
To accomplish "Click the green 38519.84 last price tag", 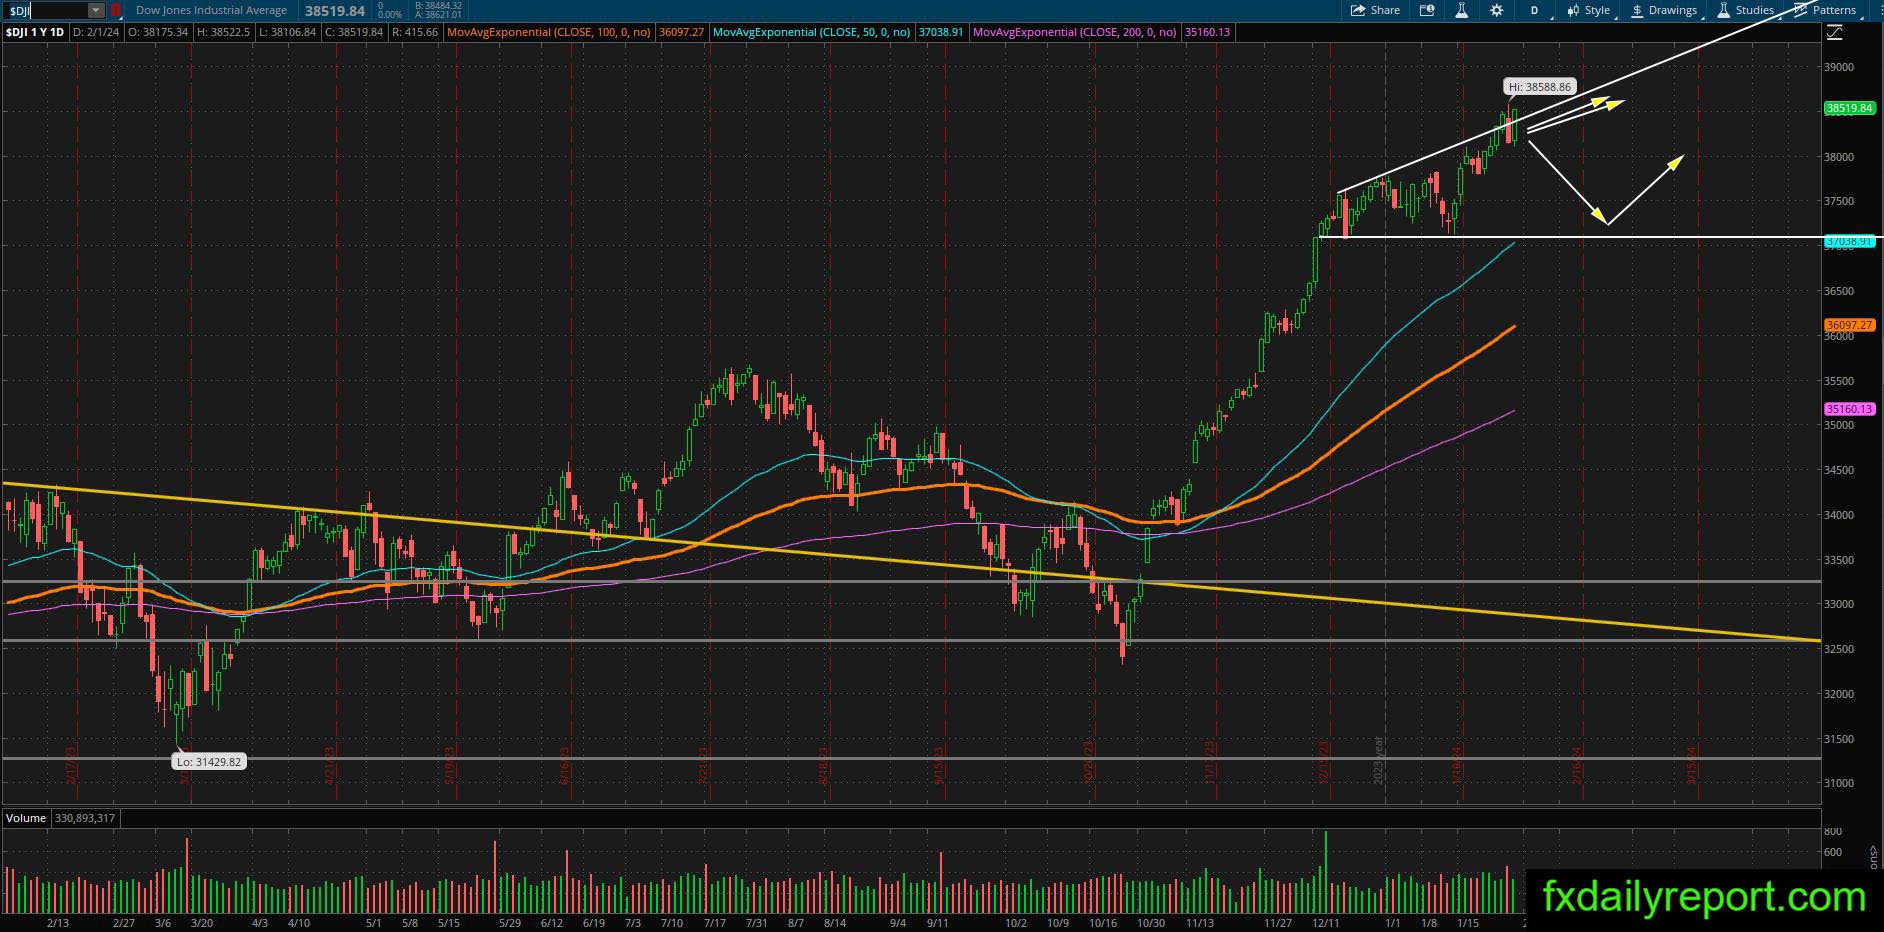I will (1849, 108).
